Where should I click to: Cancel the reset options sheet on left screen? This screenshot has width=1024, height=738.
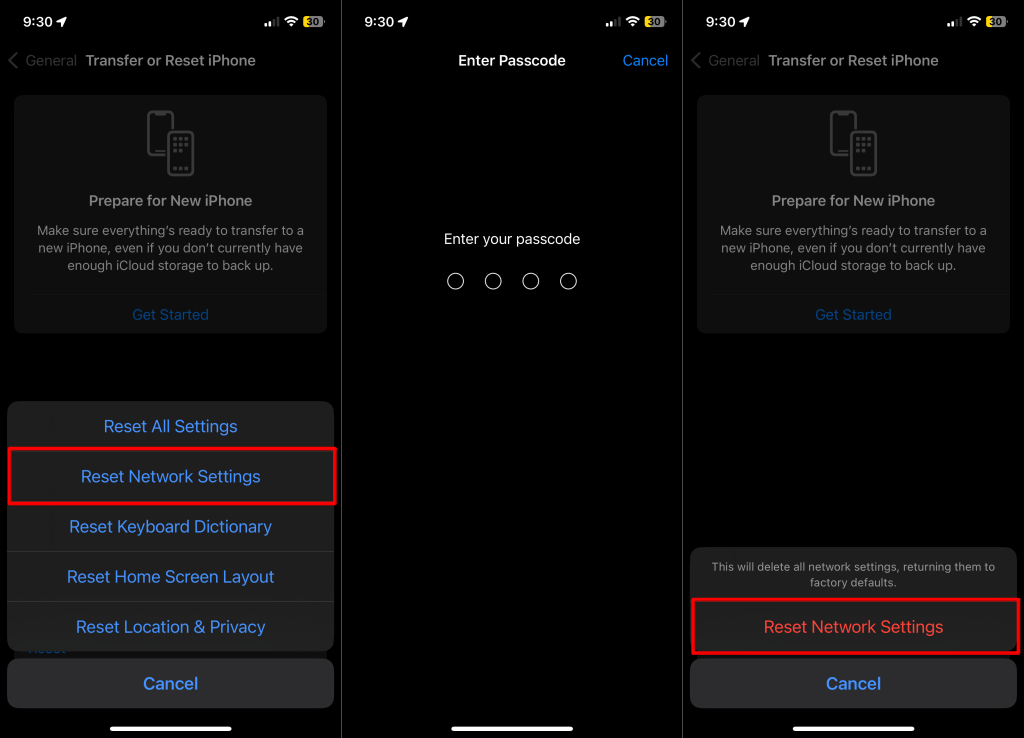[170, 683]
